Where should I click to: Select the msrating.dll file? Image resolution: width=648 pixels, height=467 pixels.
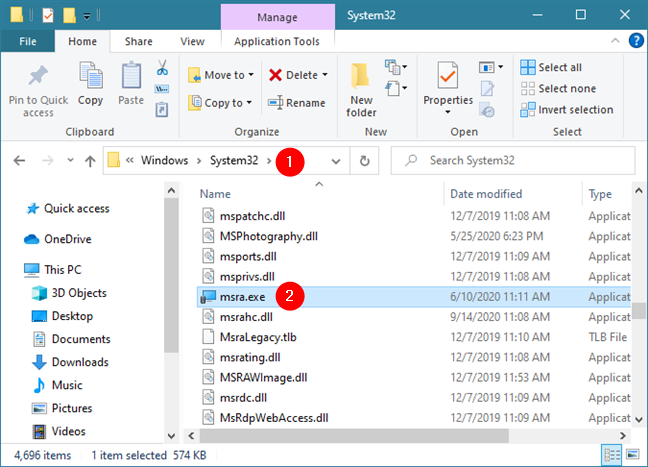click(250, 357)
